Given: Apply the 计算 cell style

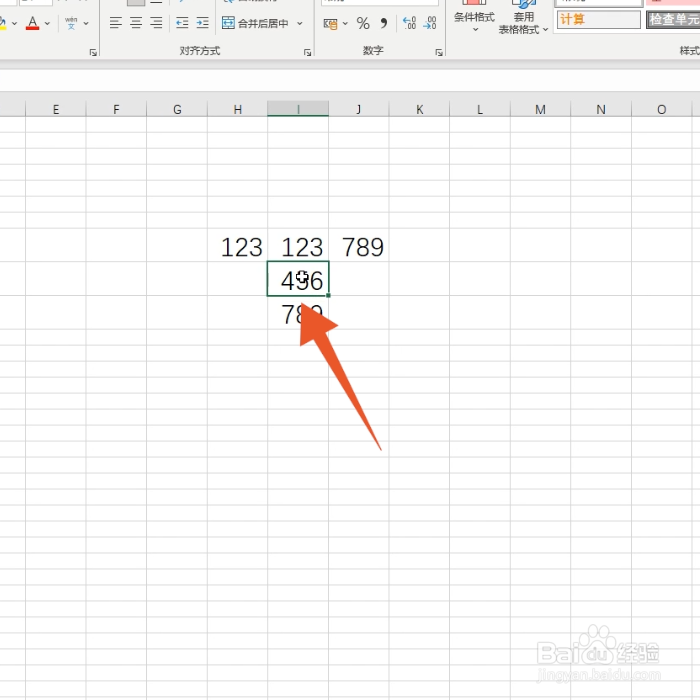Looking at the screenshot, I should coord(599,20).
